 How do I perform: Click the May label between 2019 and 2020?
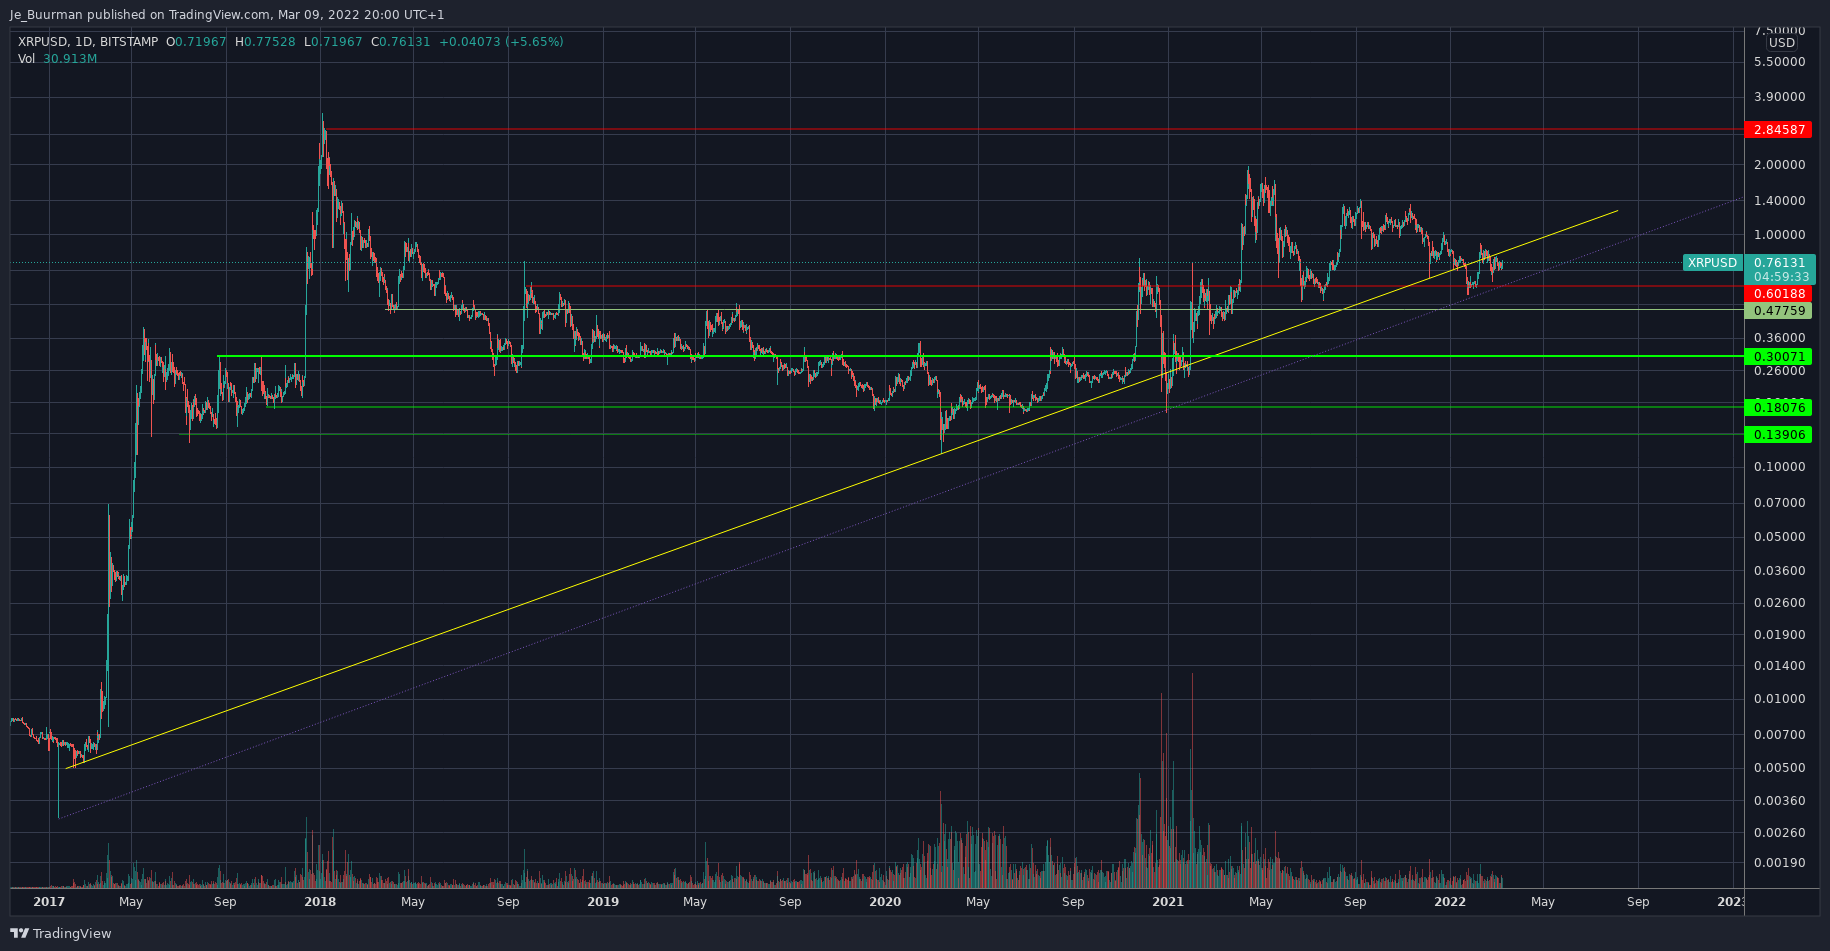(695, 902)
